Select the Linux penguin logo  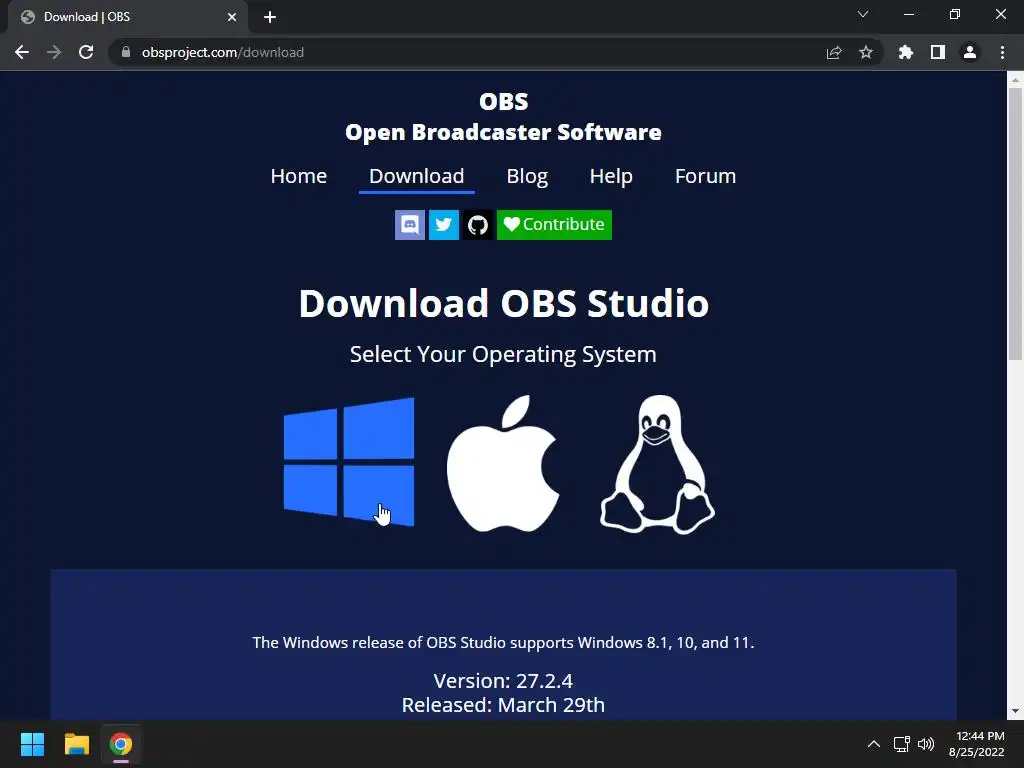[657, 464]
